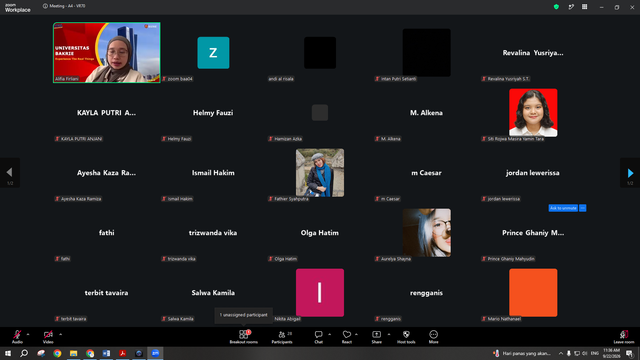The image size is (640, 360).
Task: Click the trizwanda vika participant name
Action: pyautogui.click(x=213, y=233)
